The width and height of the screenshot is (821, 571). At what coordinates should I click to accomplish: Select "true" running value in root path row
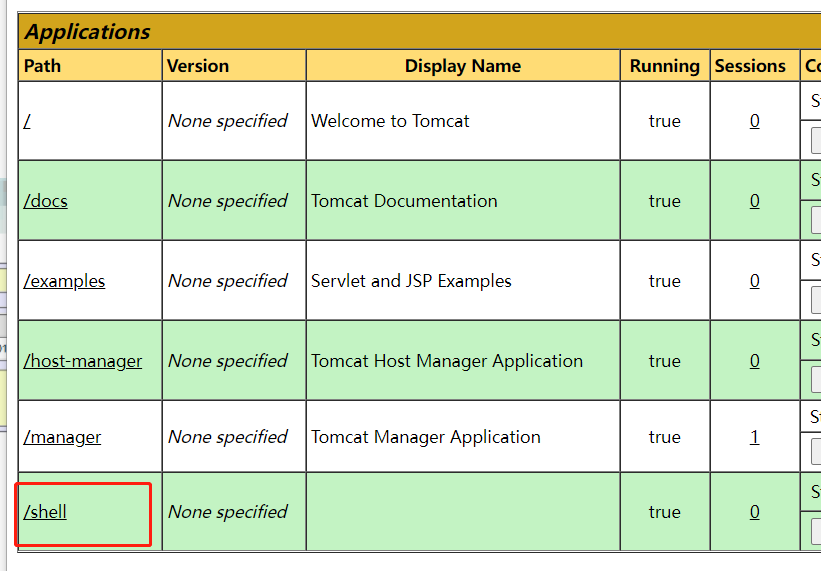664,121
